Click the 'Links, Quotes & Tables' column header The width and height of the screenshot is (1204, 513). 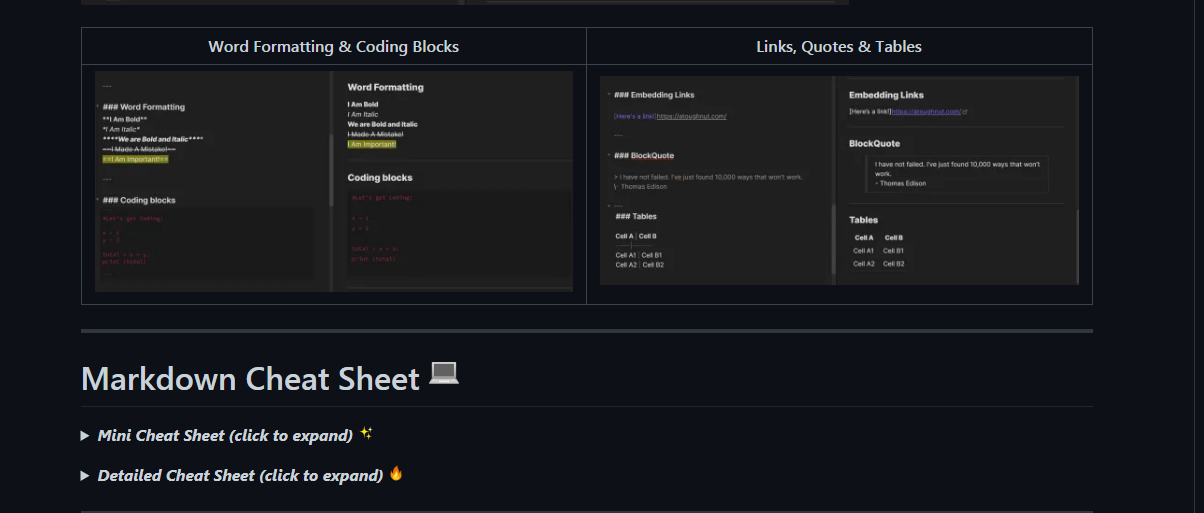839,47
